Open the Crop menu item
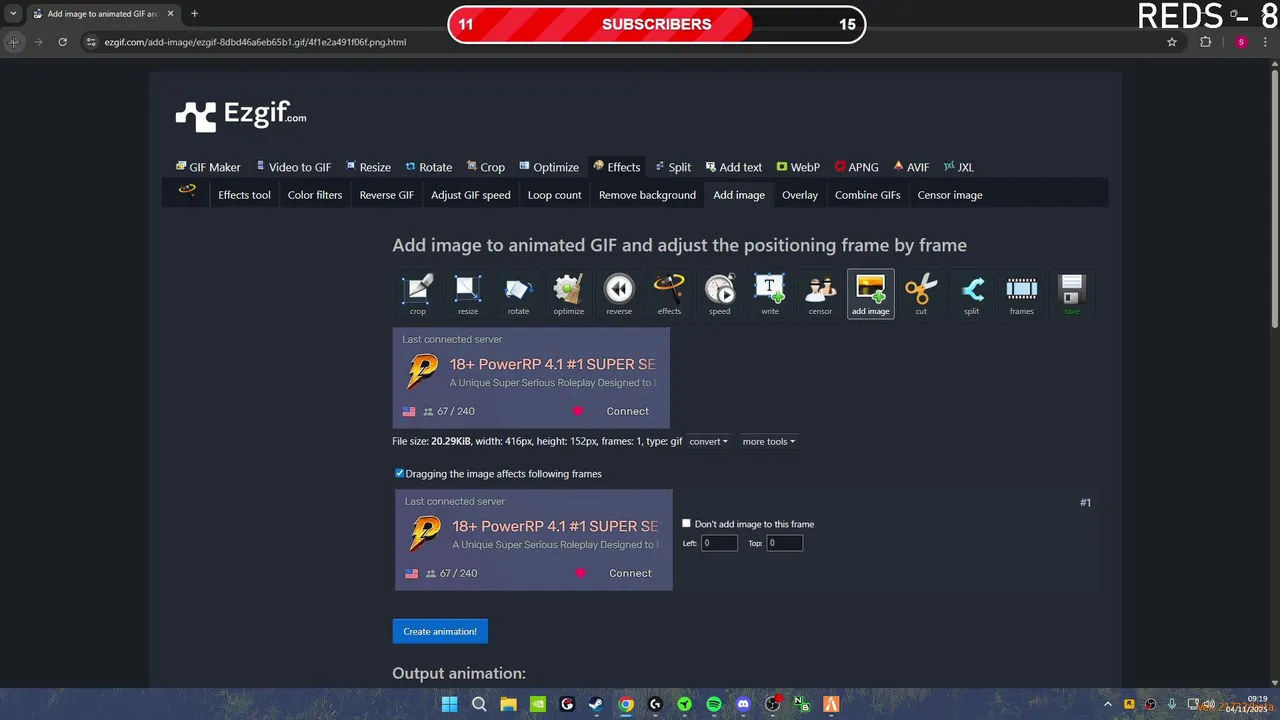The image size is (1280, 720). pos(485,167)
